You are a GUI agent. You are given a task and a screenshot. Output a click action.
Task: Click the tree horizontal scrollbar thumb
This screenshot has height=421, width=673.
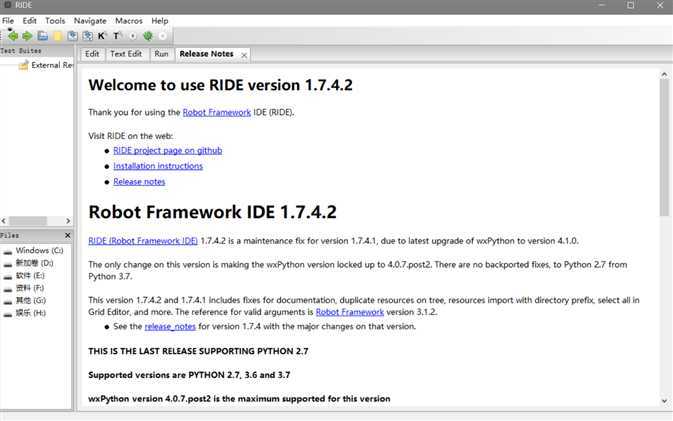28,221
